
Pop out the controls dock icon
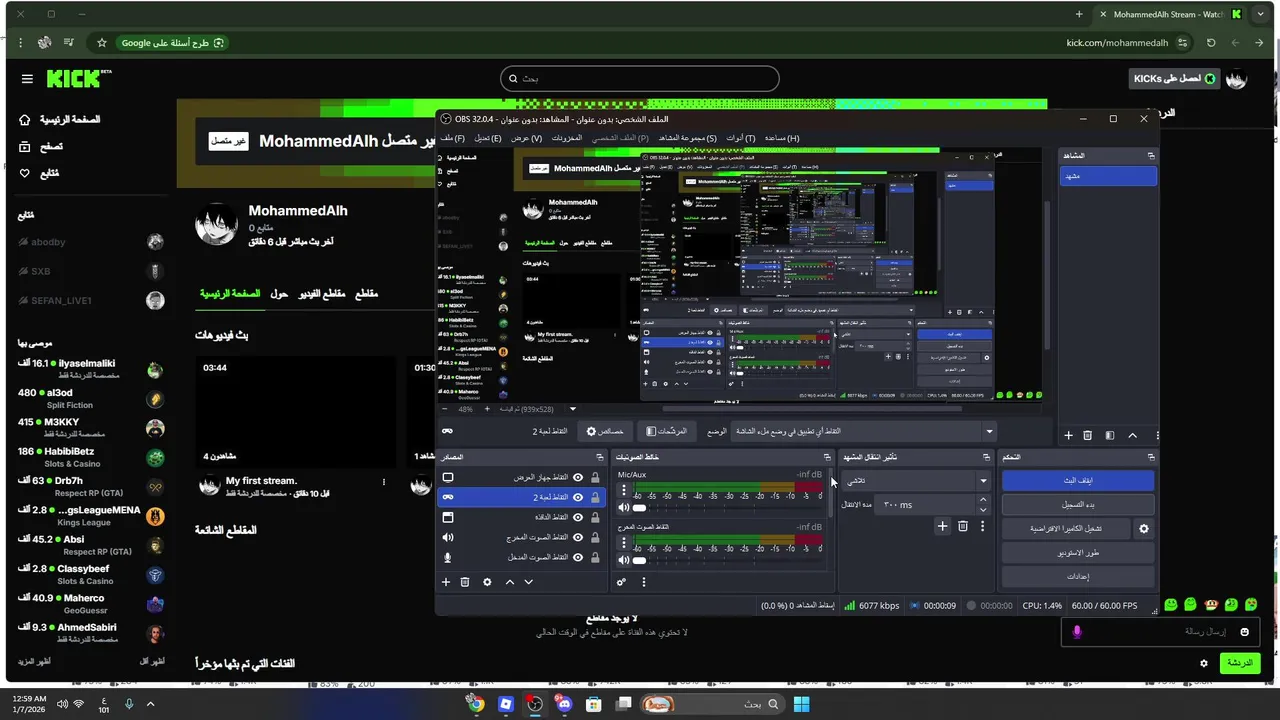coord(1151,457)
